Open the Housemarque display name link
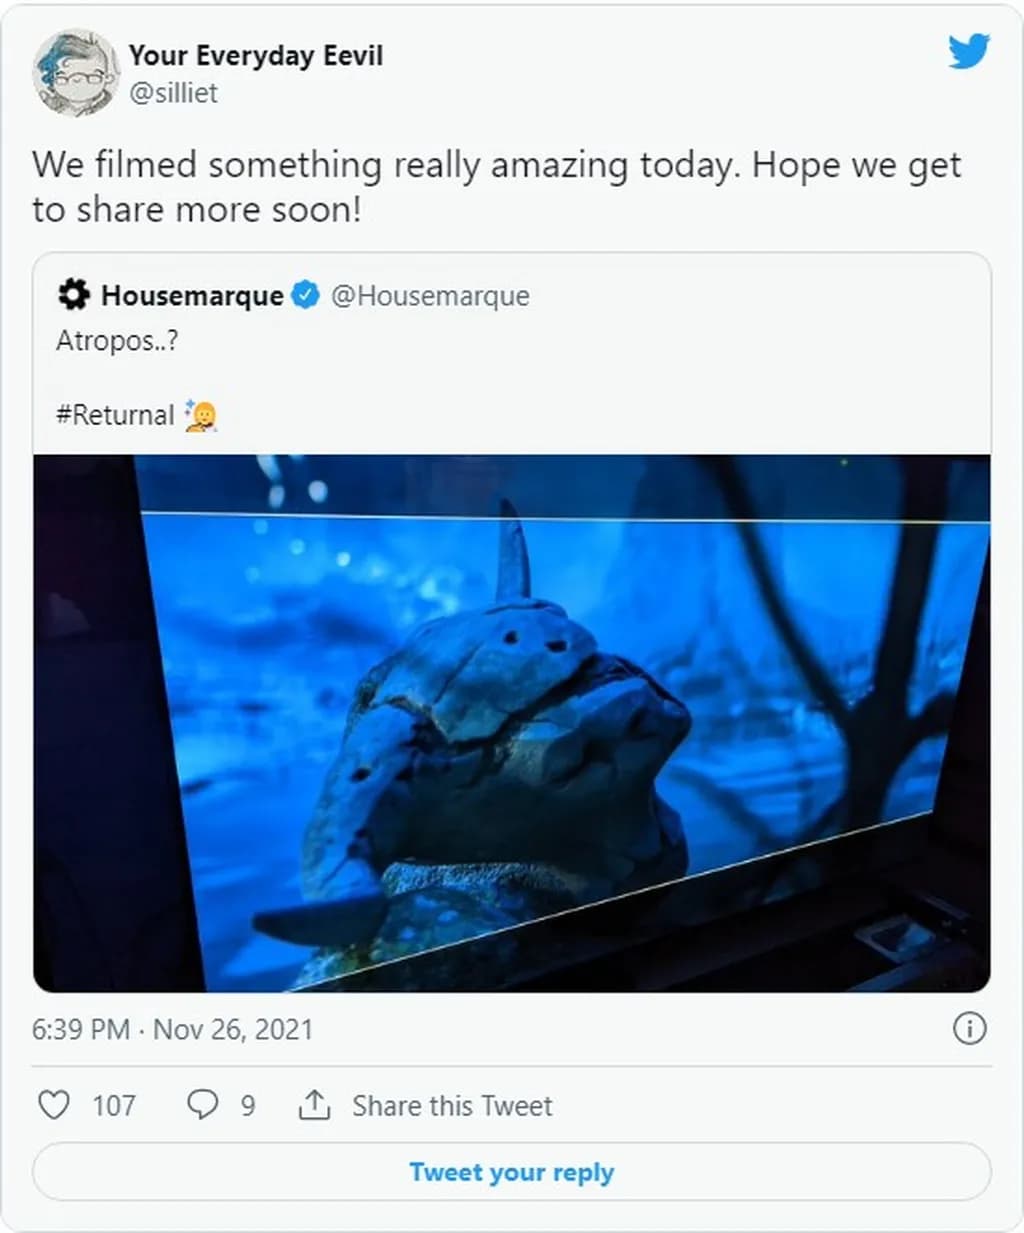1024x1233 pixels. pos(192,296)
